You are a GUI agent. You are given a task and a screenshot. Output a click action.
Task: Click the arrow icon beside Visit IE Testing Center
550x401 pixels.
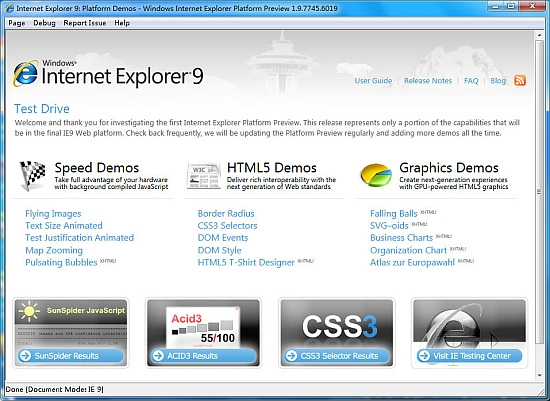[x=424, y=355]
